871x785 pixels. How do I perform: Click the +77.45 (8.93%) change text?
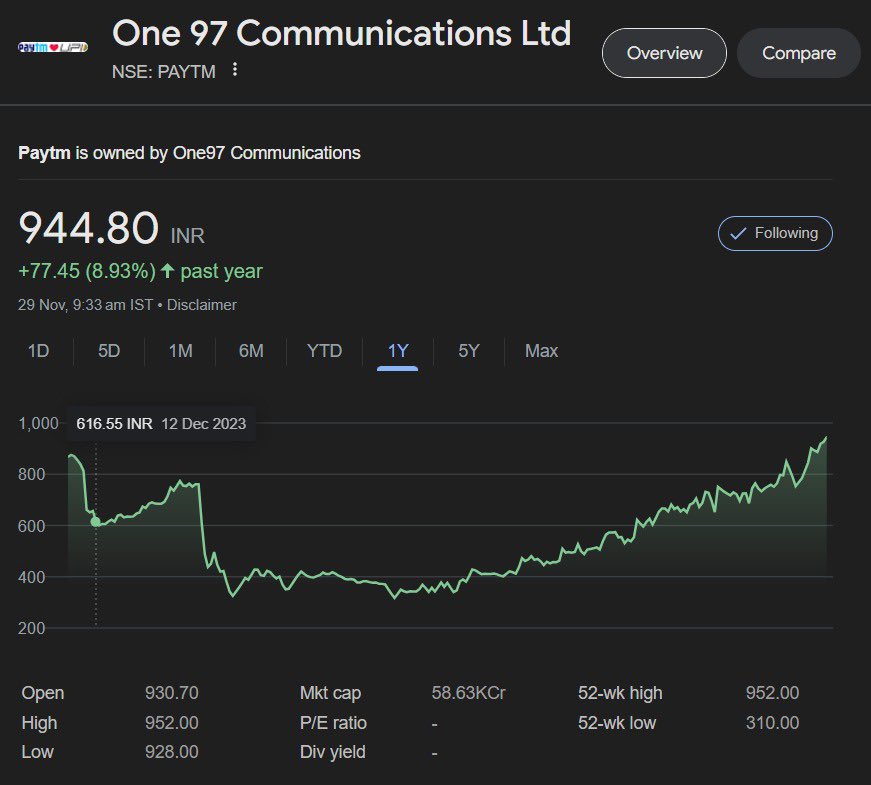click(87, 271)
